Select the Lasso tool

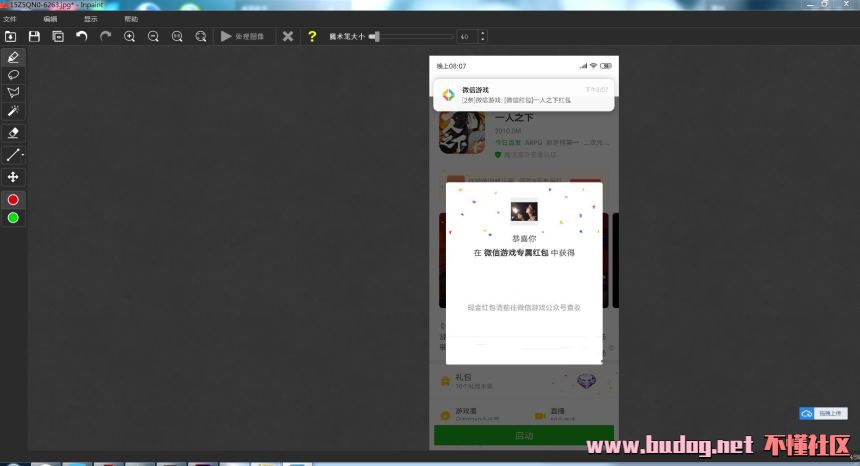coord(13,75)
